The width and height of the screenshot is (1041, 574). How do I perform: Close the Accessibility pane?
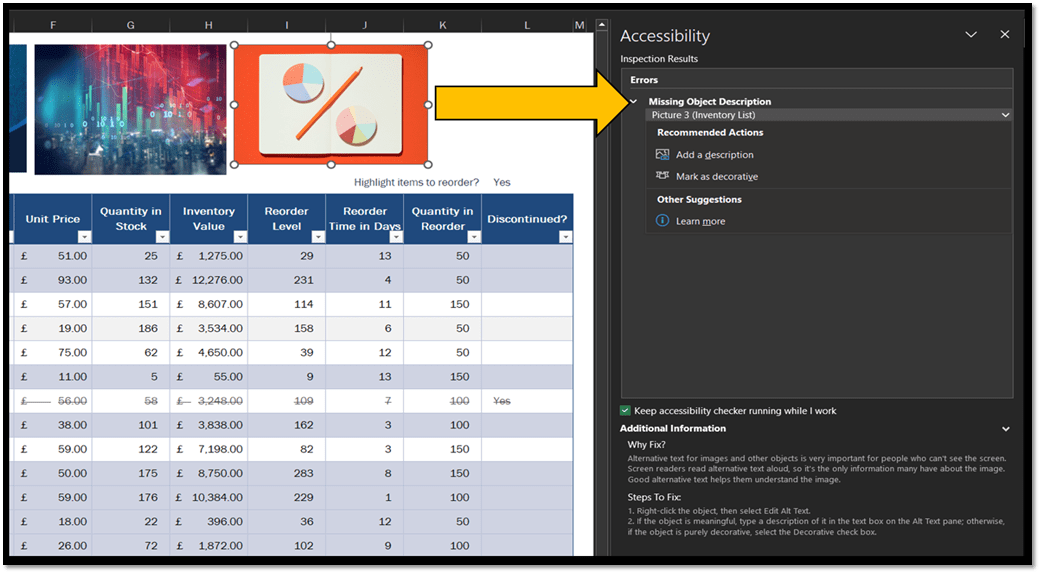pos(1005,35)
